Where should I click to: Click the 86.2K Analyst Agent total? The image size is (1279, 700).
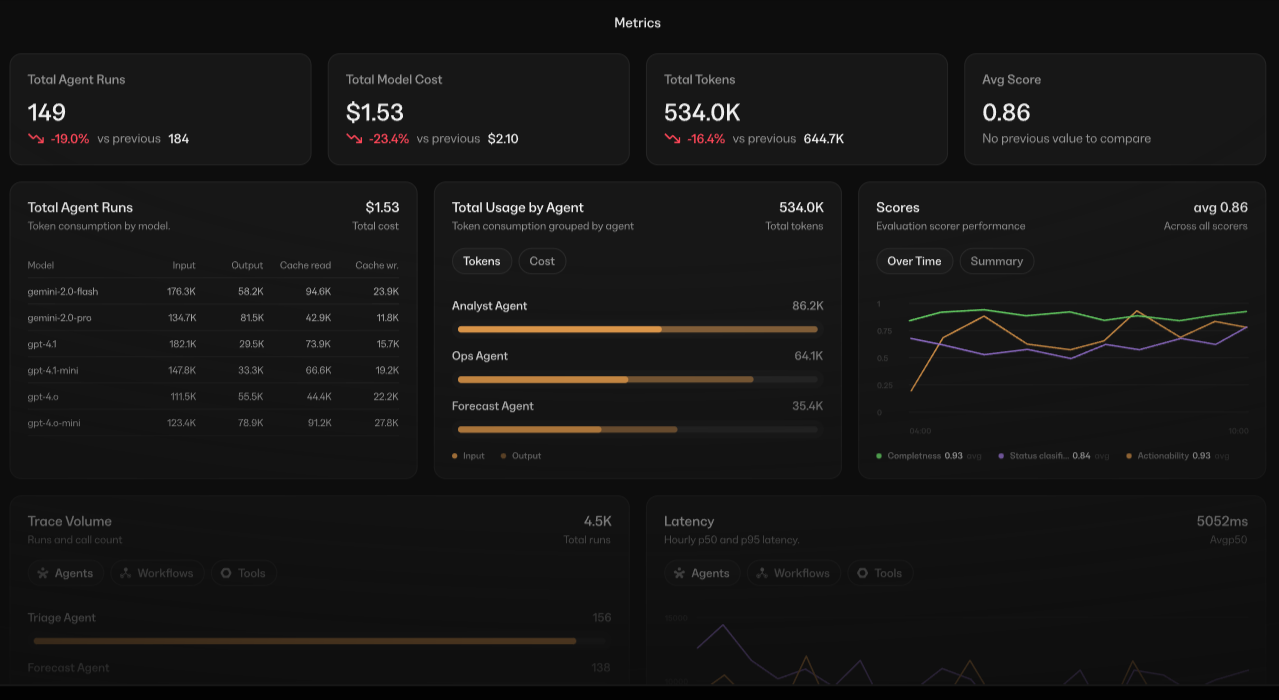click(x=808, y=306)
